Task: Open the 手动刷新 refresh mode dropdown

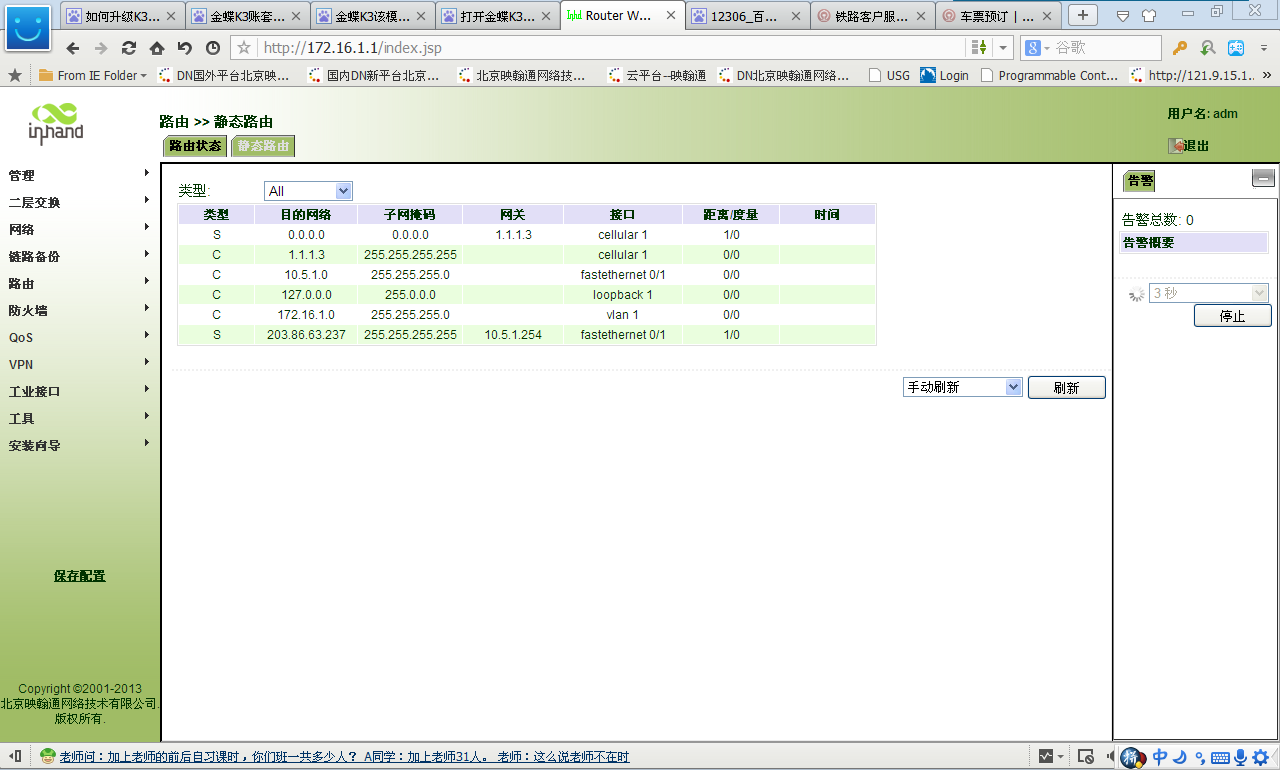Action: [962, 387]
